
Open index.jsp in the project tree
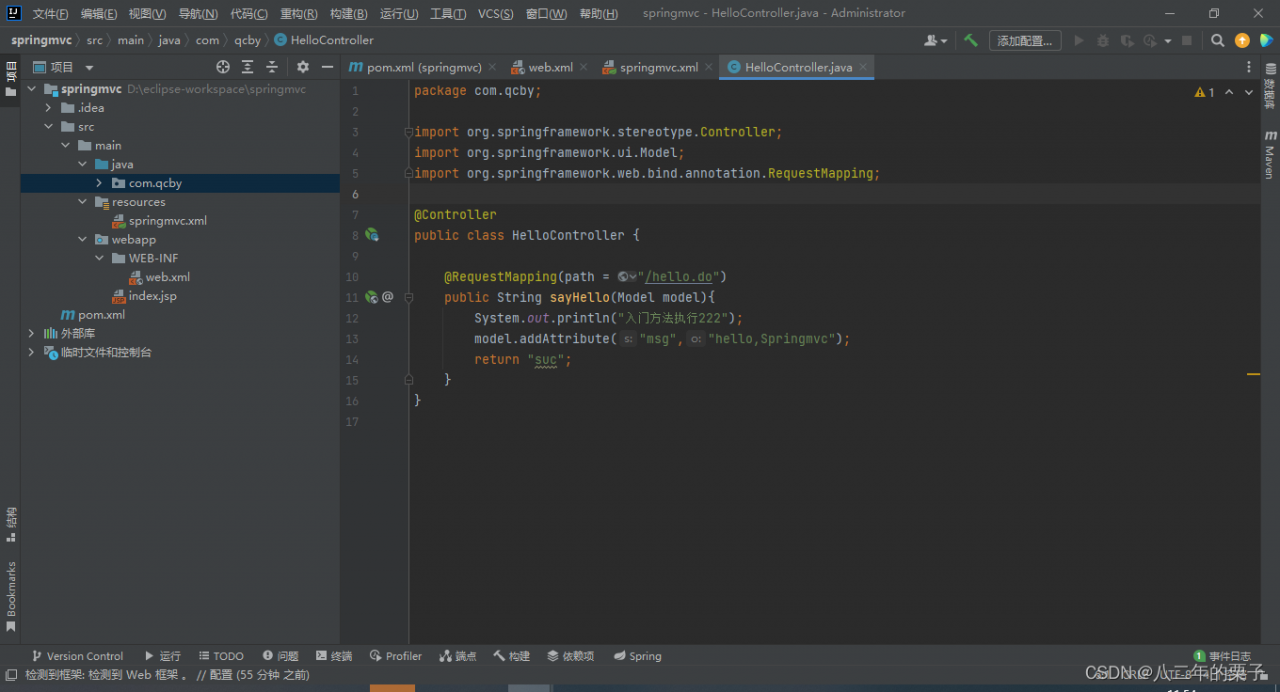click(152, 296)
